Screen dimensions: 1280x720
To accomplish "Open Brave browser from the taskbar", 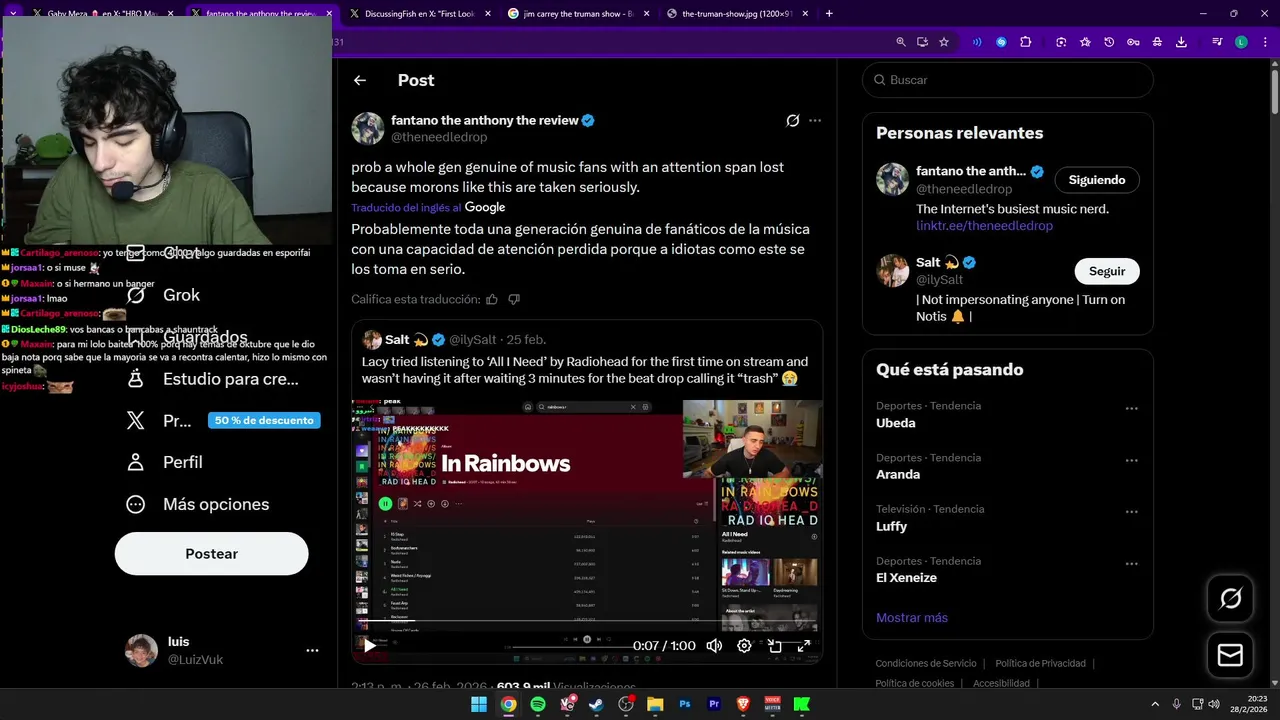I will [743, 704].
